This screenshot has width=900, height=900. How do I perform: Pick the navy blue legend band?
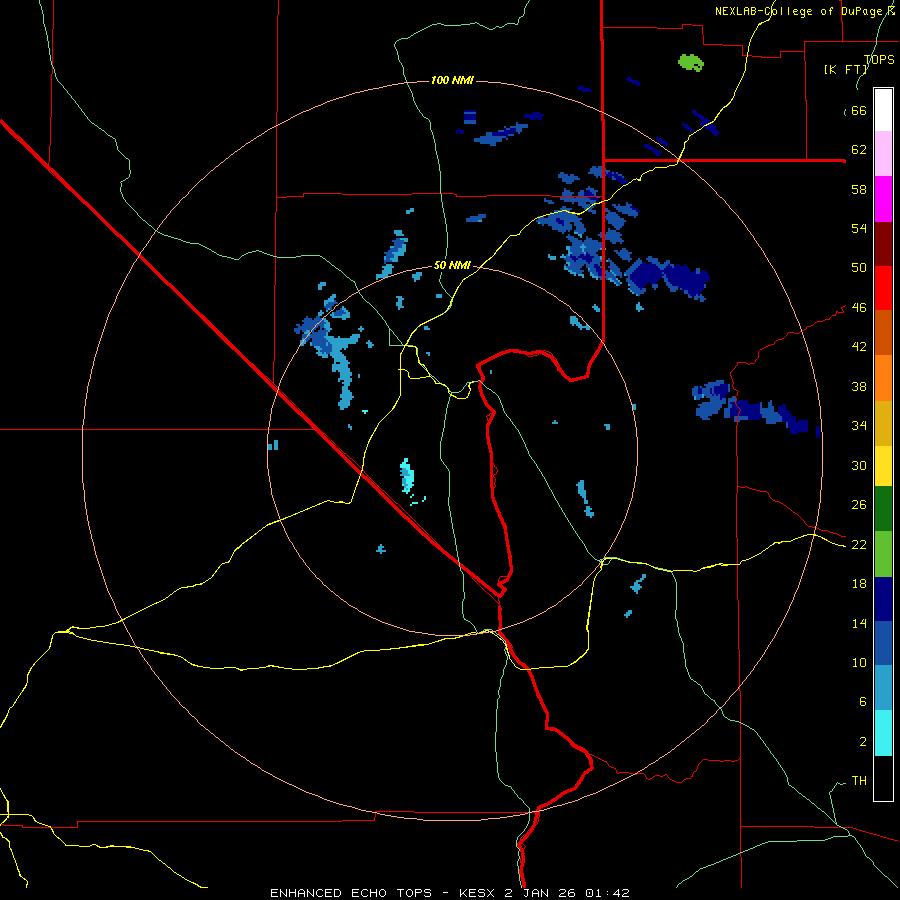tap(883, 599)
